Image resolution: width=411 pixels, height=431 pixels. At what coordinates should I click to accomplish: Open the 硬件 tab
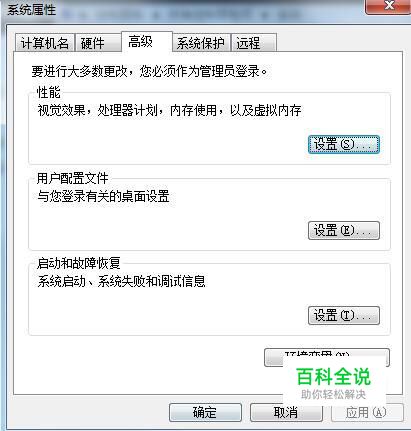coord(98,43)
